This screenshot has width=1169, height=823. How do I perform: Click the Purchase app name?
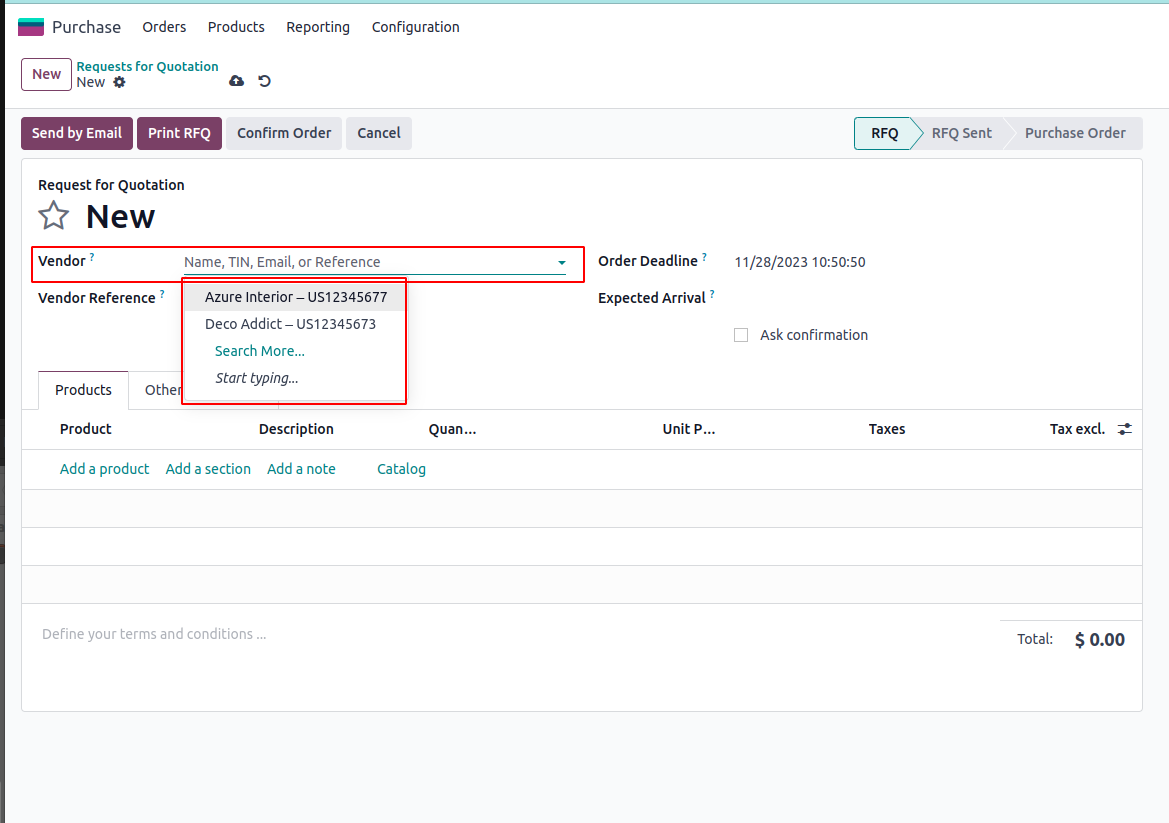point(86,27)
